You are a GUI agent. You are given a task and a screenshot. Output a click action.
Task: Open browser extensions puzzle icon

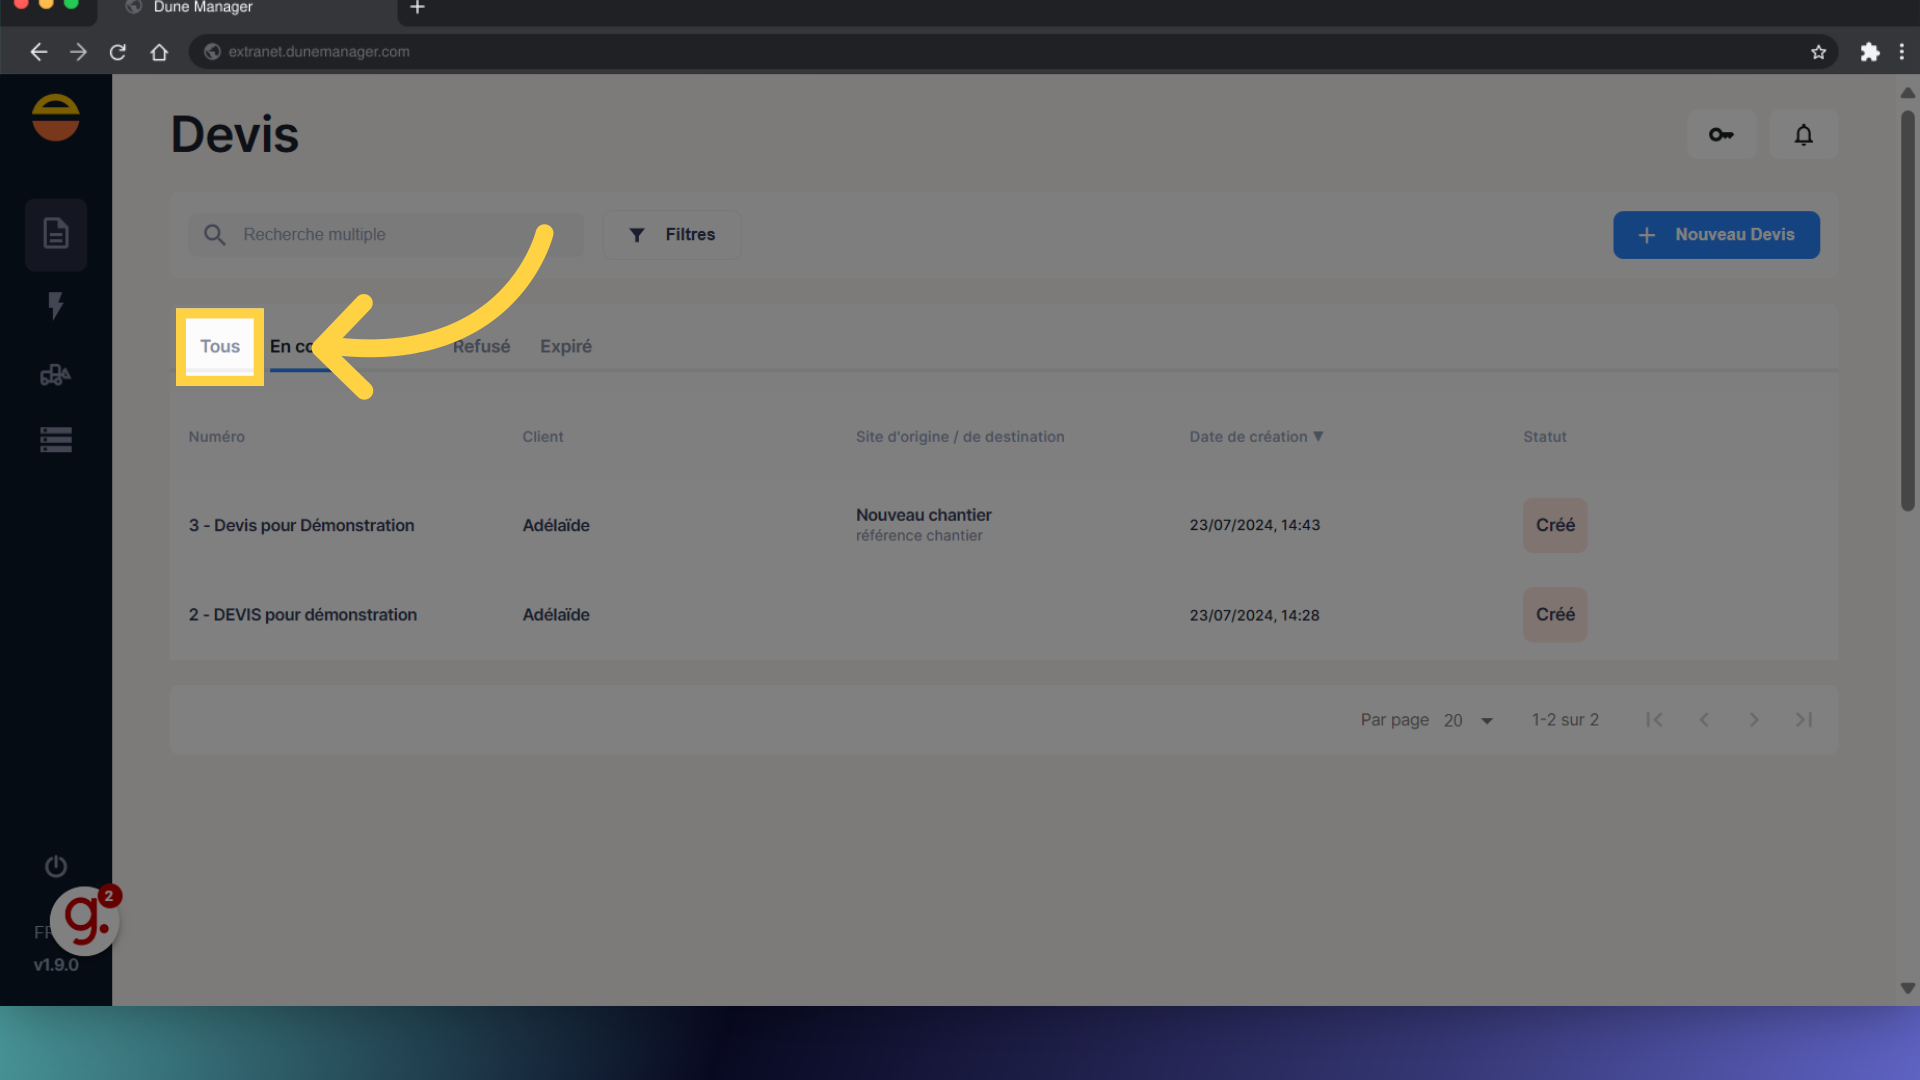tap(1869, 52)
